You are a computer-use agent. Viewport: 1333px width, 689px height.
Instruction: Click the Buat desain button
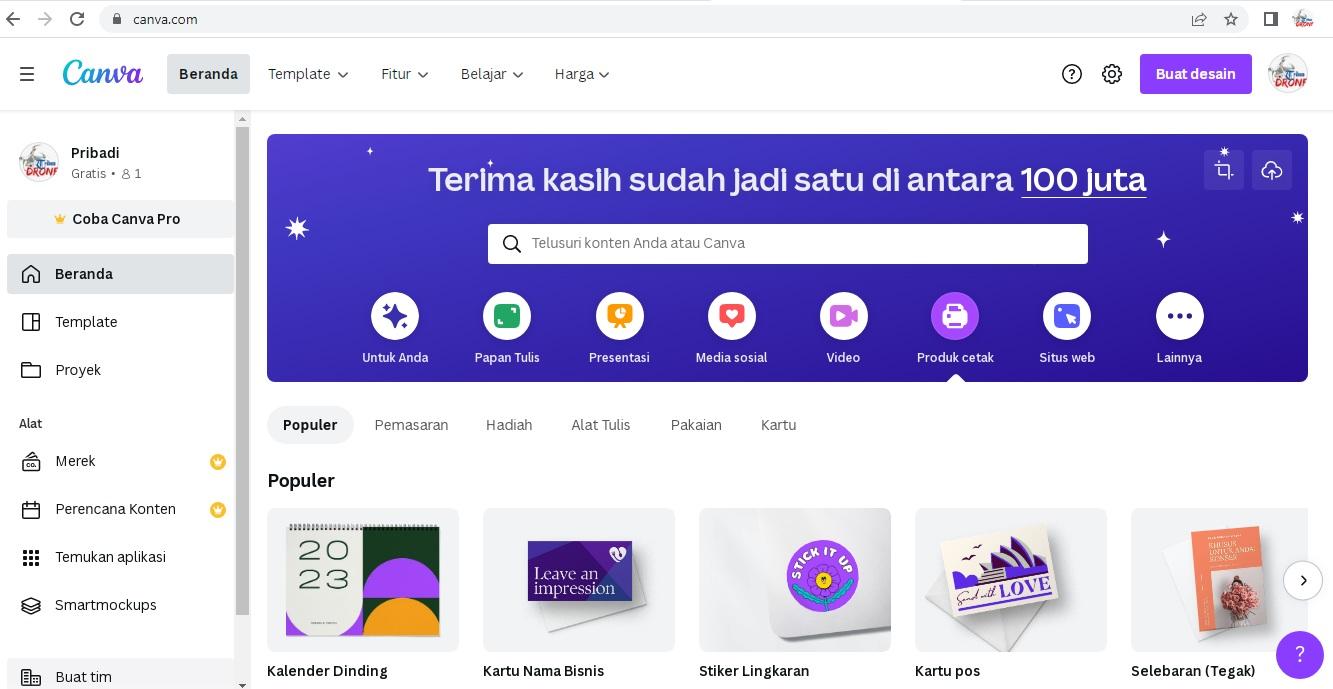(1195, 74)
